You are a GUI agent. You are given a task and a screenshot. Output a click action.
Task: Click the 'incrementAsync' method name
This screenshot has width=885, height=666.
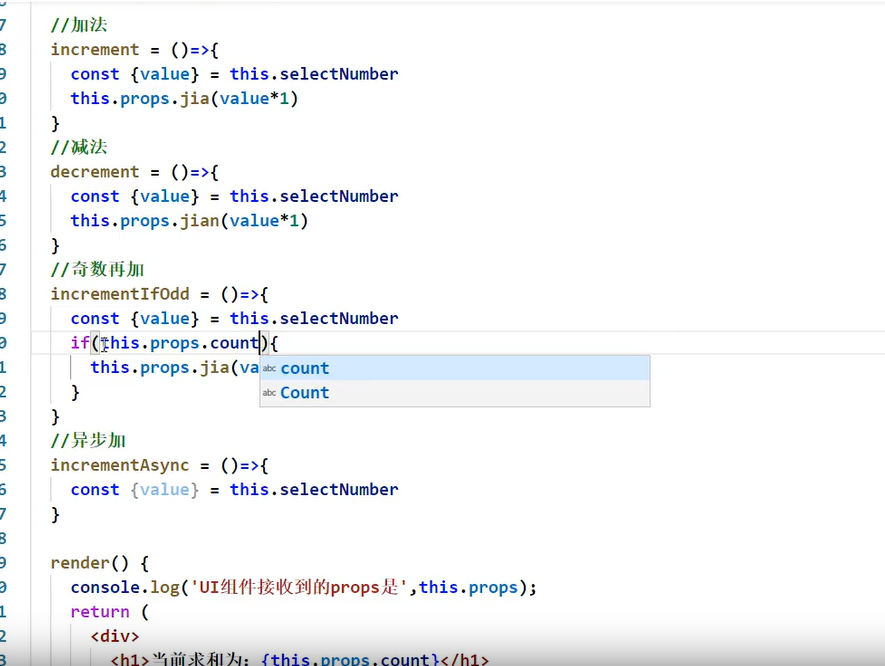pyautogui.click(x=120, y=465)
